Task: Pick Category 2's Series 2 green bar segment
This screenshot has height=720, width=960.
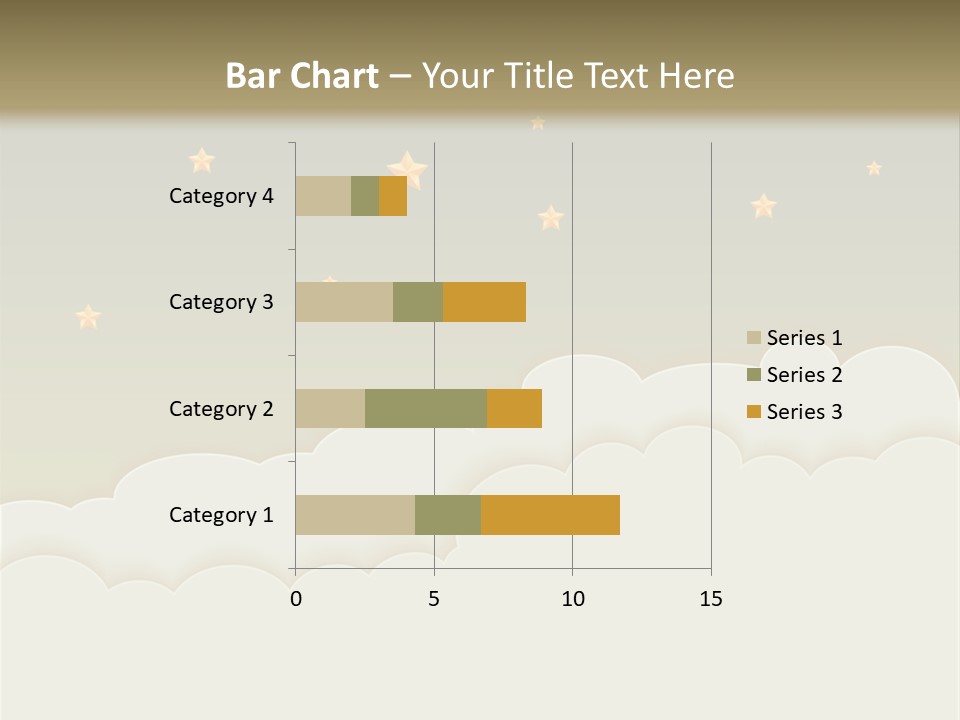Action: (426, 409)
